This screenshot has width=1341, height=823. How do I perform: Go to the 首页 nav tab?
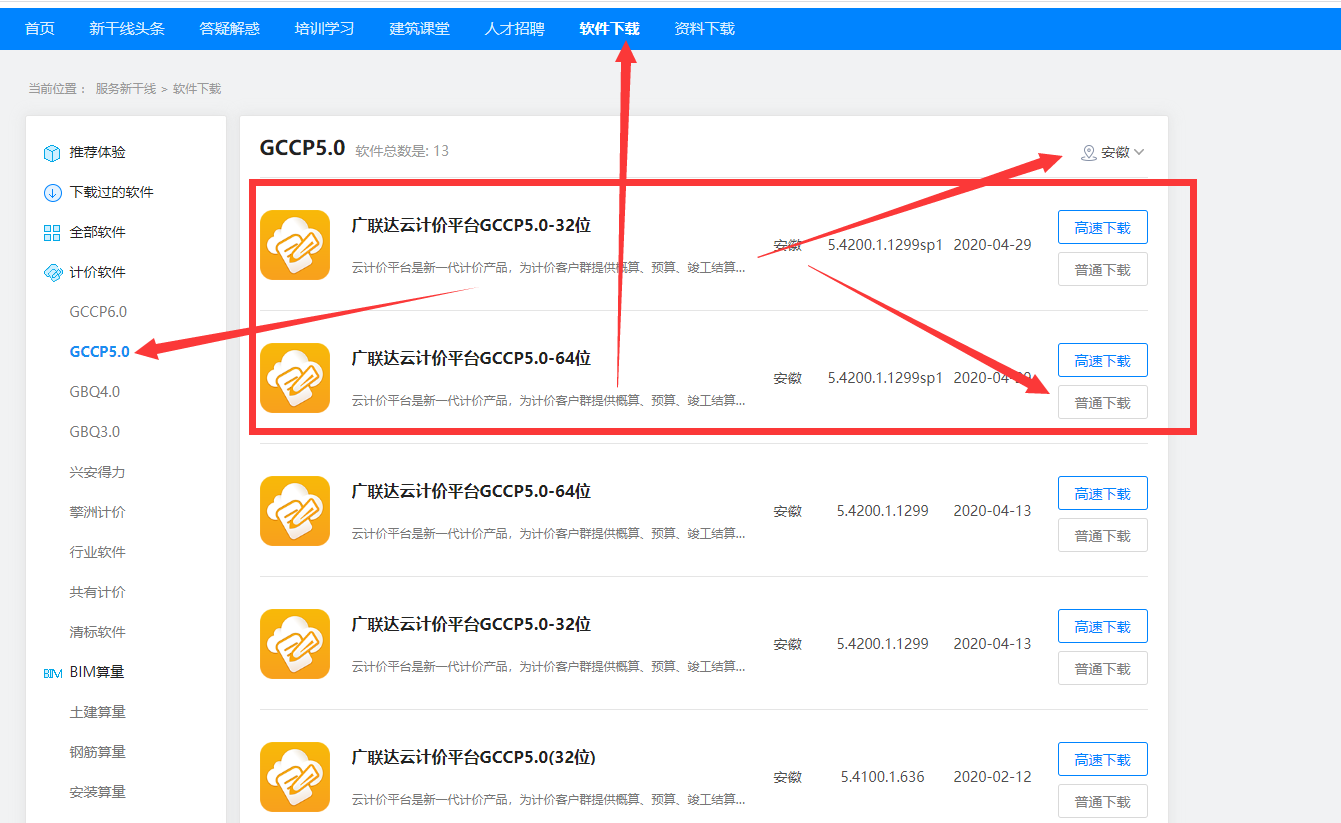40,29
